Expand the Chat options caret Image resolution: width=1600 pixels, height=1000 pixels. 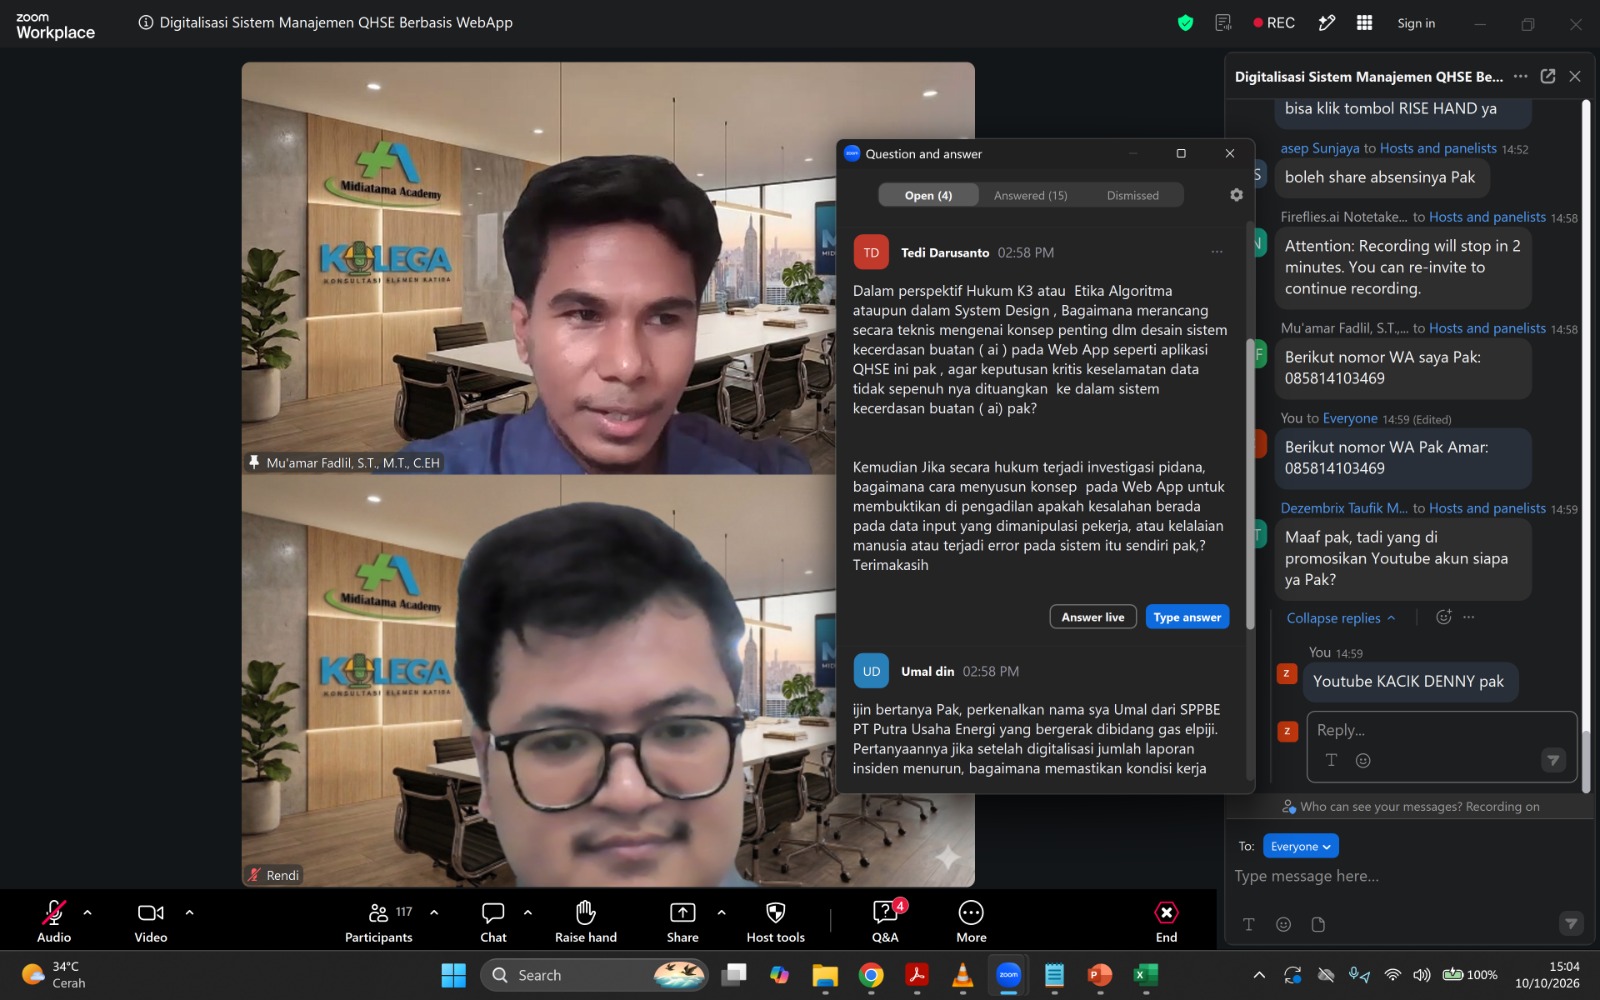click(x=528, y=912)
